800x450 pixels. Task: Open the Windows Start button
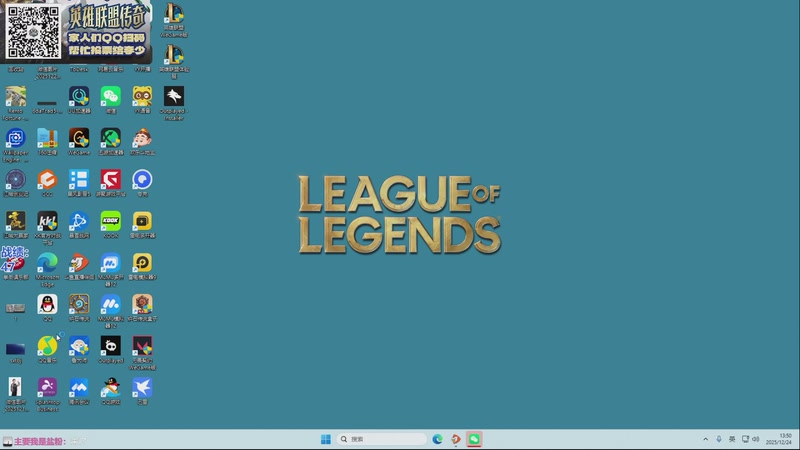click(326, 439)
